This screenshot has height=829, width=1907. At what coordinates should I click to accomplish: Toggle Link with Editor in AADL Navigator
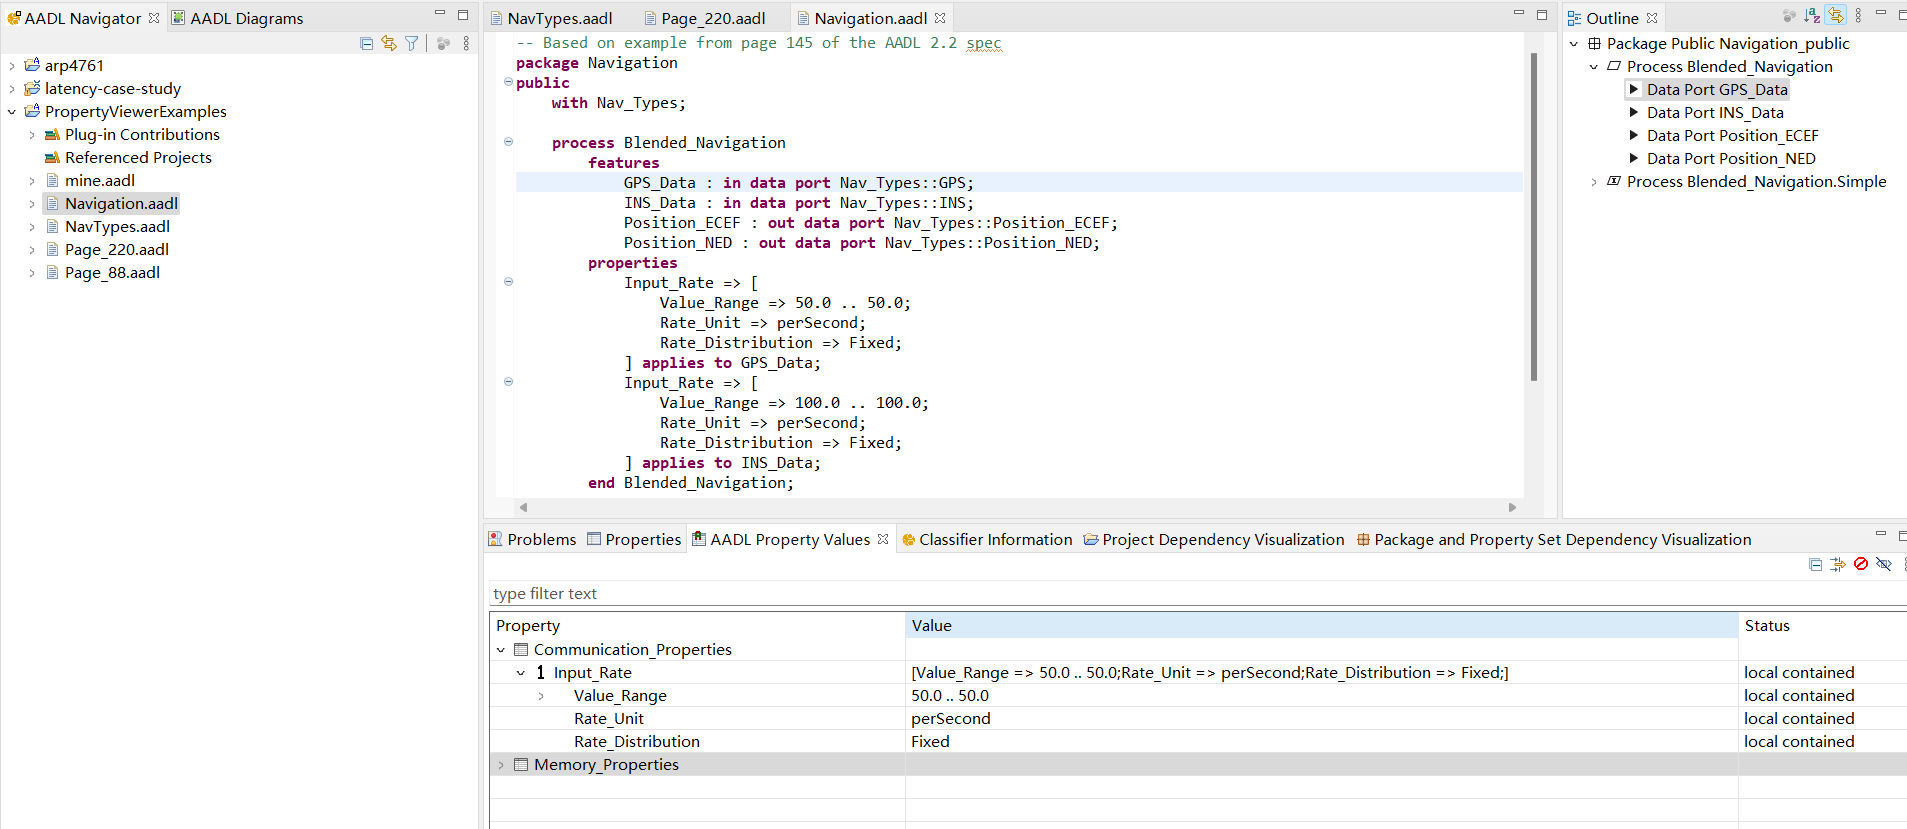[389, 43]
